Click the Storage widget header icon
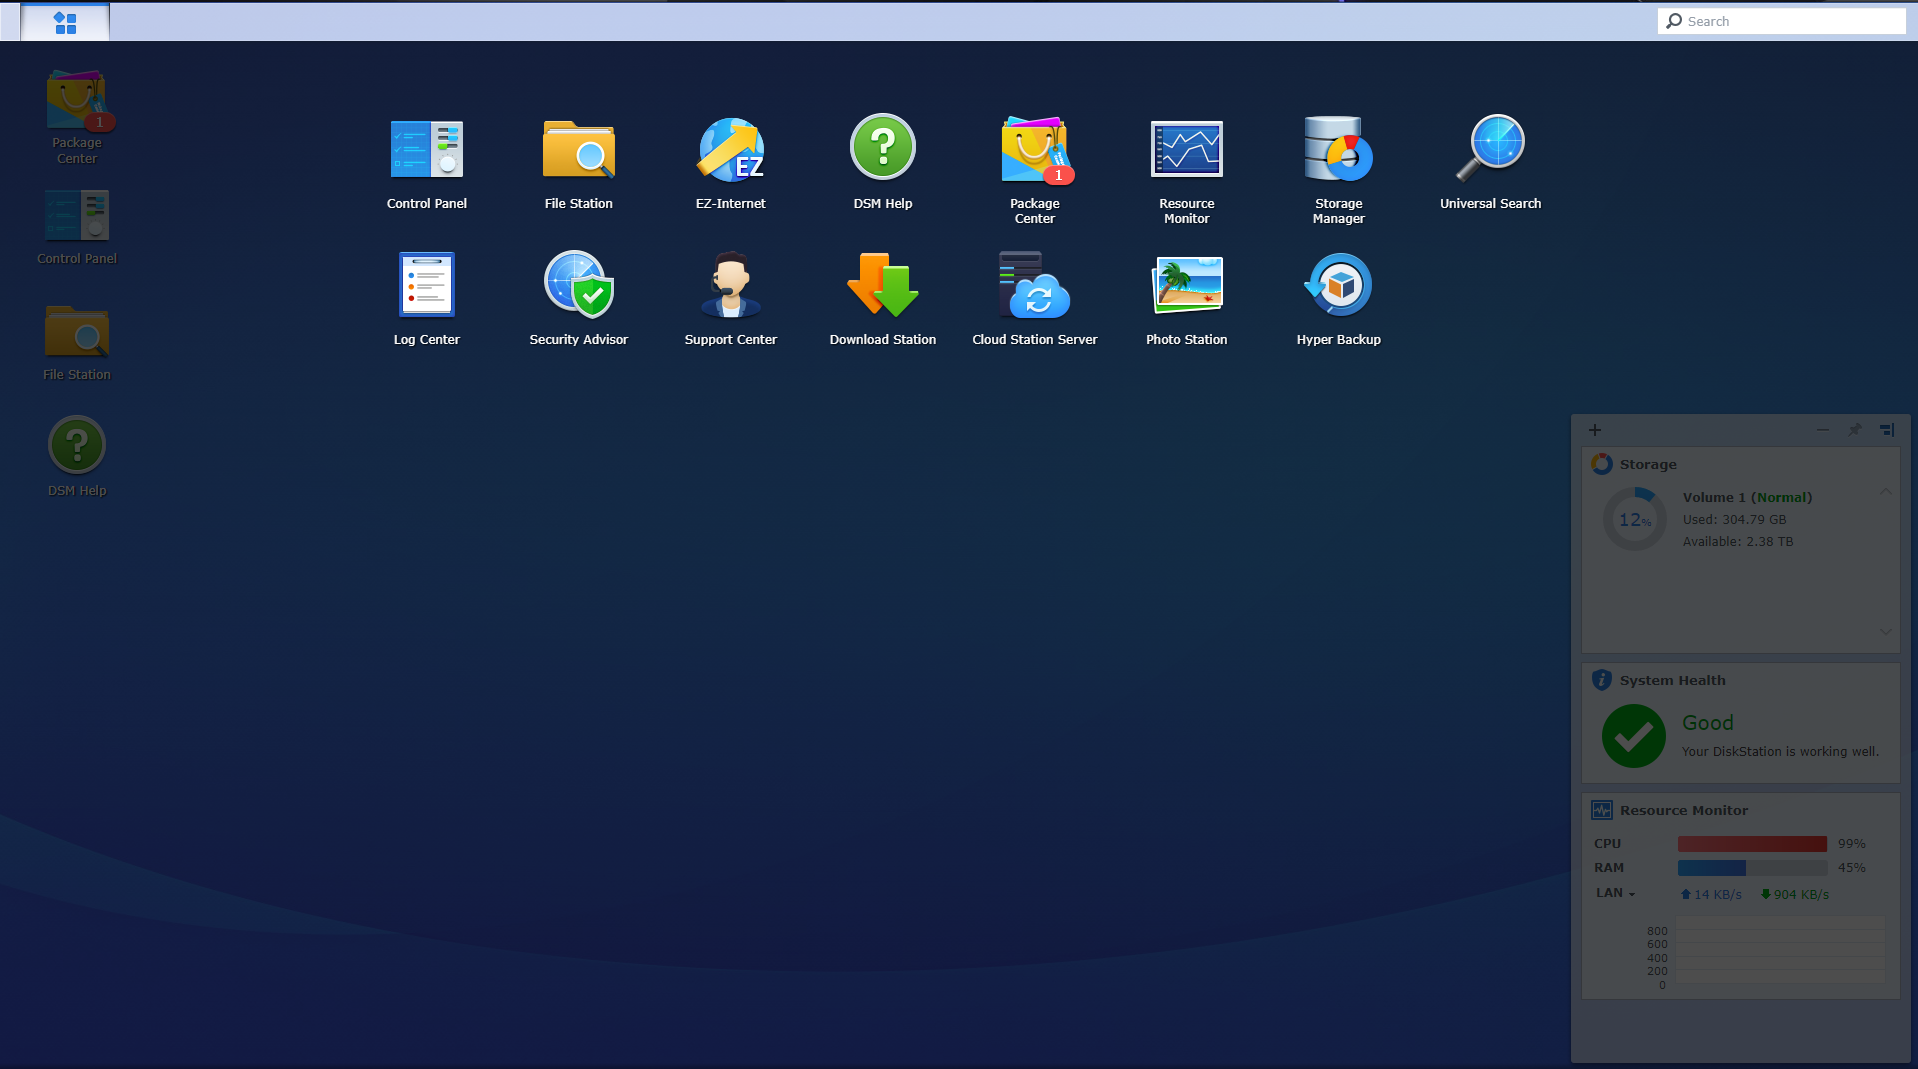This screenshot has width=1918, height=1069. click(x=1602, y=464)
